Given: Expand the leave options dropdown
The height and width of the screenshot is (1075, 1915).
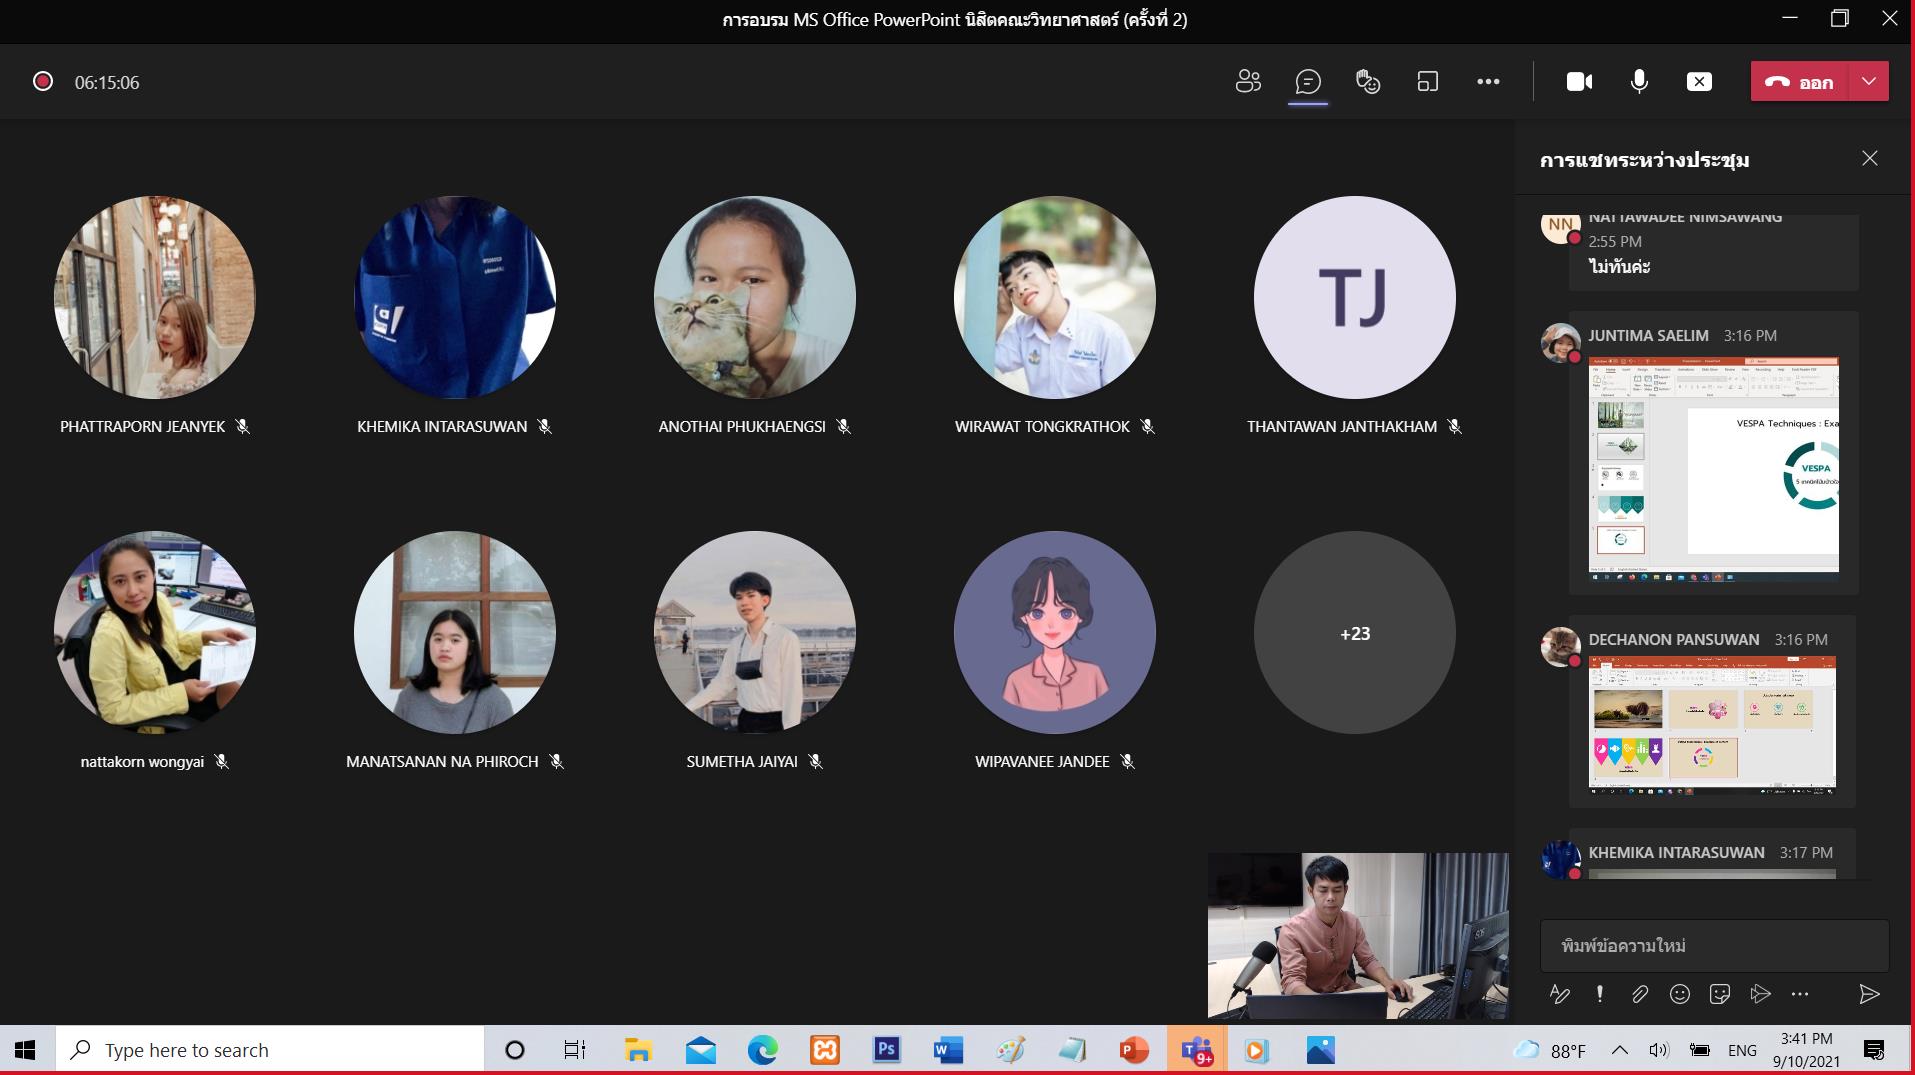Looking at the screenshot, I should (1869, 82).
